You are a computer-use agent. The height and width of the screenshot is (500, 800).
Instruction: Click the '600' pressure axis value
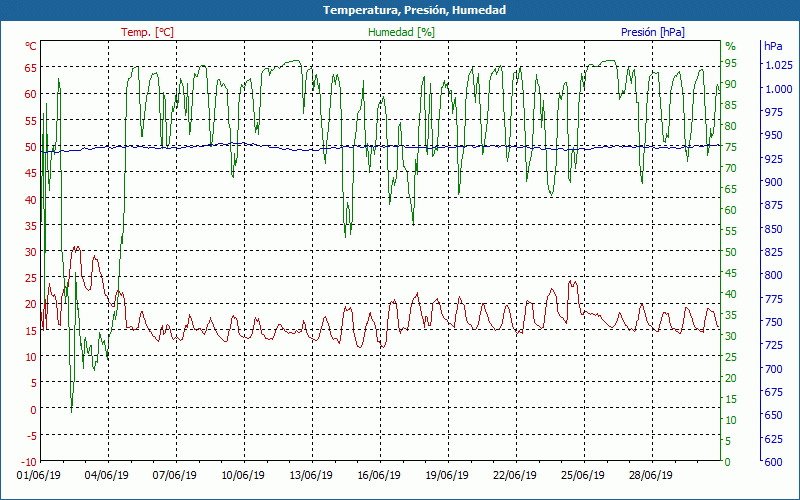(x=773, y=462)
